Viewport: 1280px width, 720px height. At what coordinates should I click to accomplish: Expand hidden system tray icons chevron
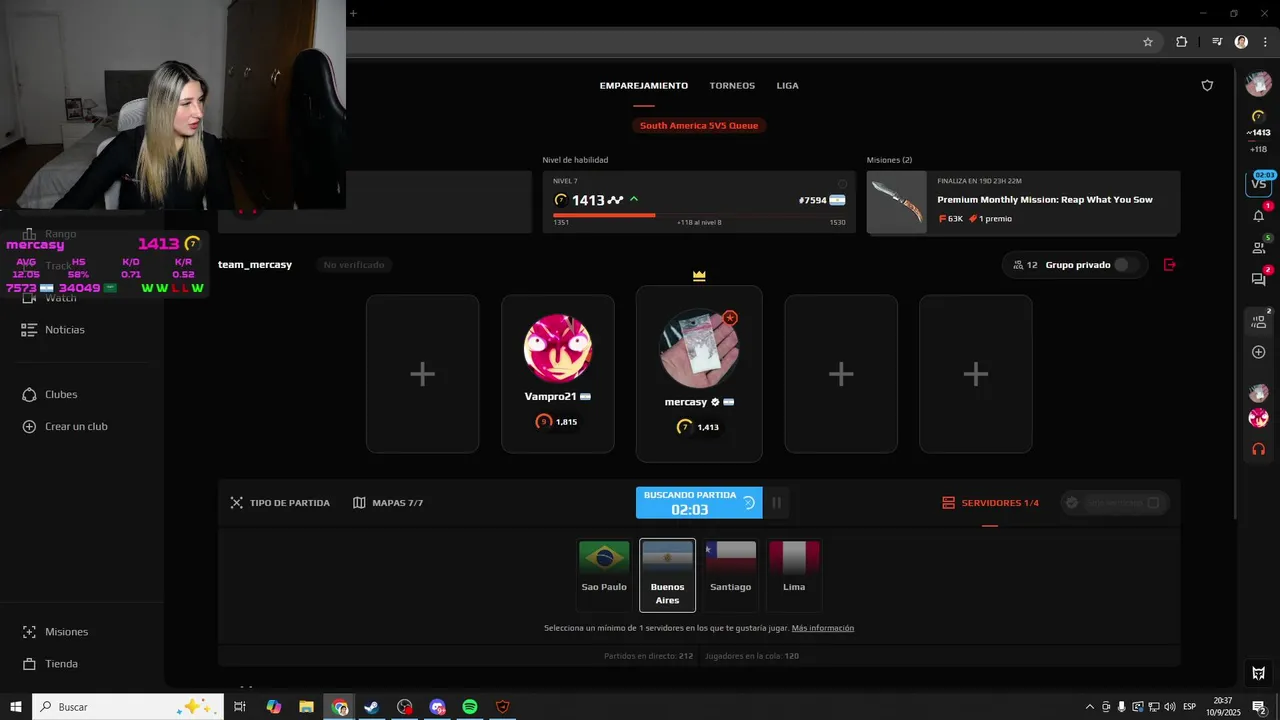click(1090, 707)
